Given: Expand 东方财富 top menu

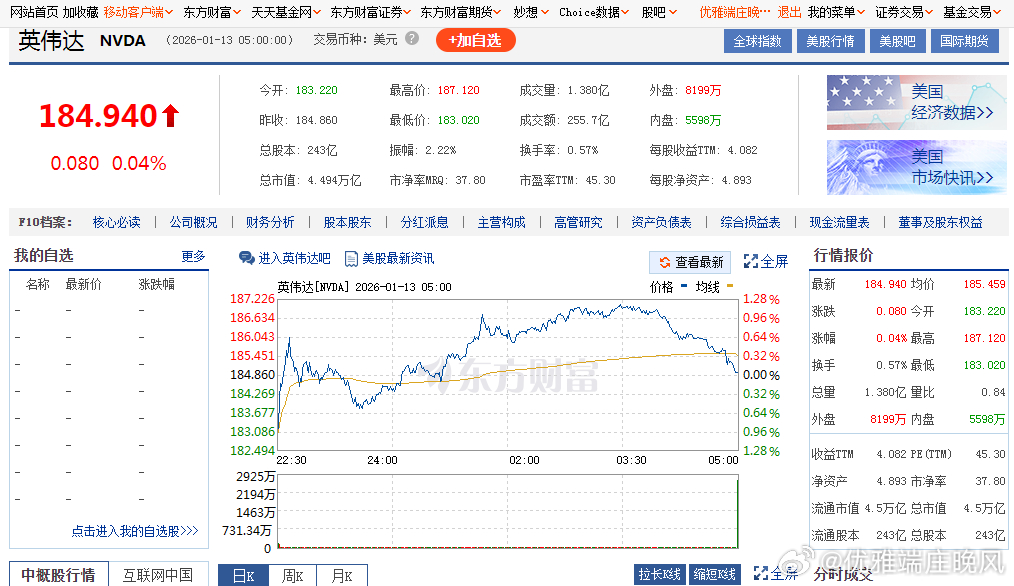Looking at the screenshot, I should (x=212, y=12).
